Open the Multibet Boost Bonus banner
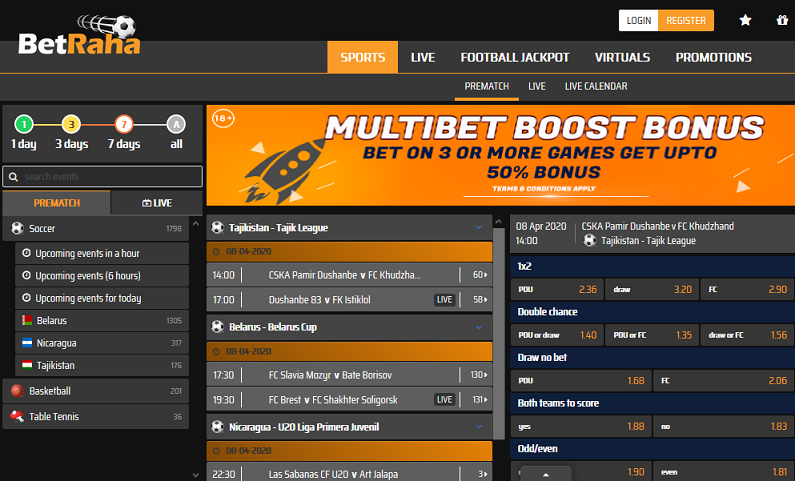795x481 pixels. pyautogui.click(x=500, y=155)
